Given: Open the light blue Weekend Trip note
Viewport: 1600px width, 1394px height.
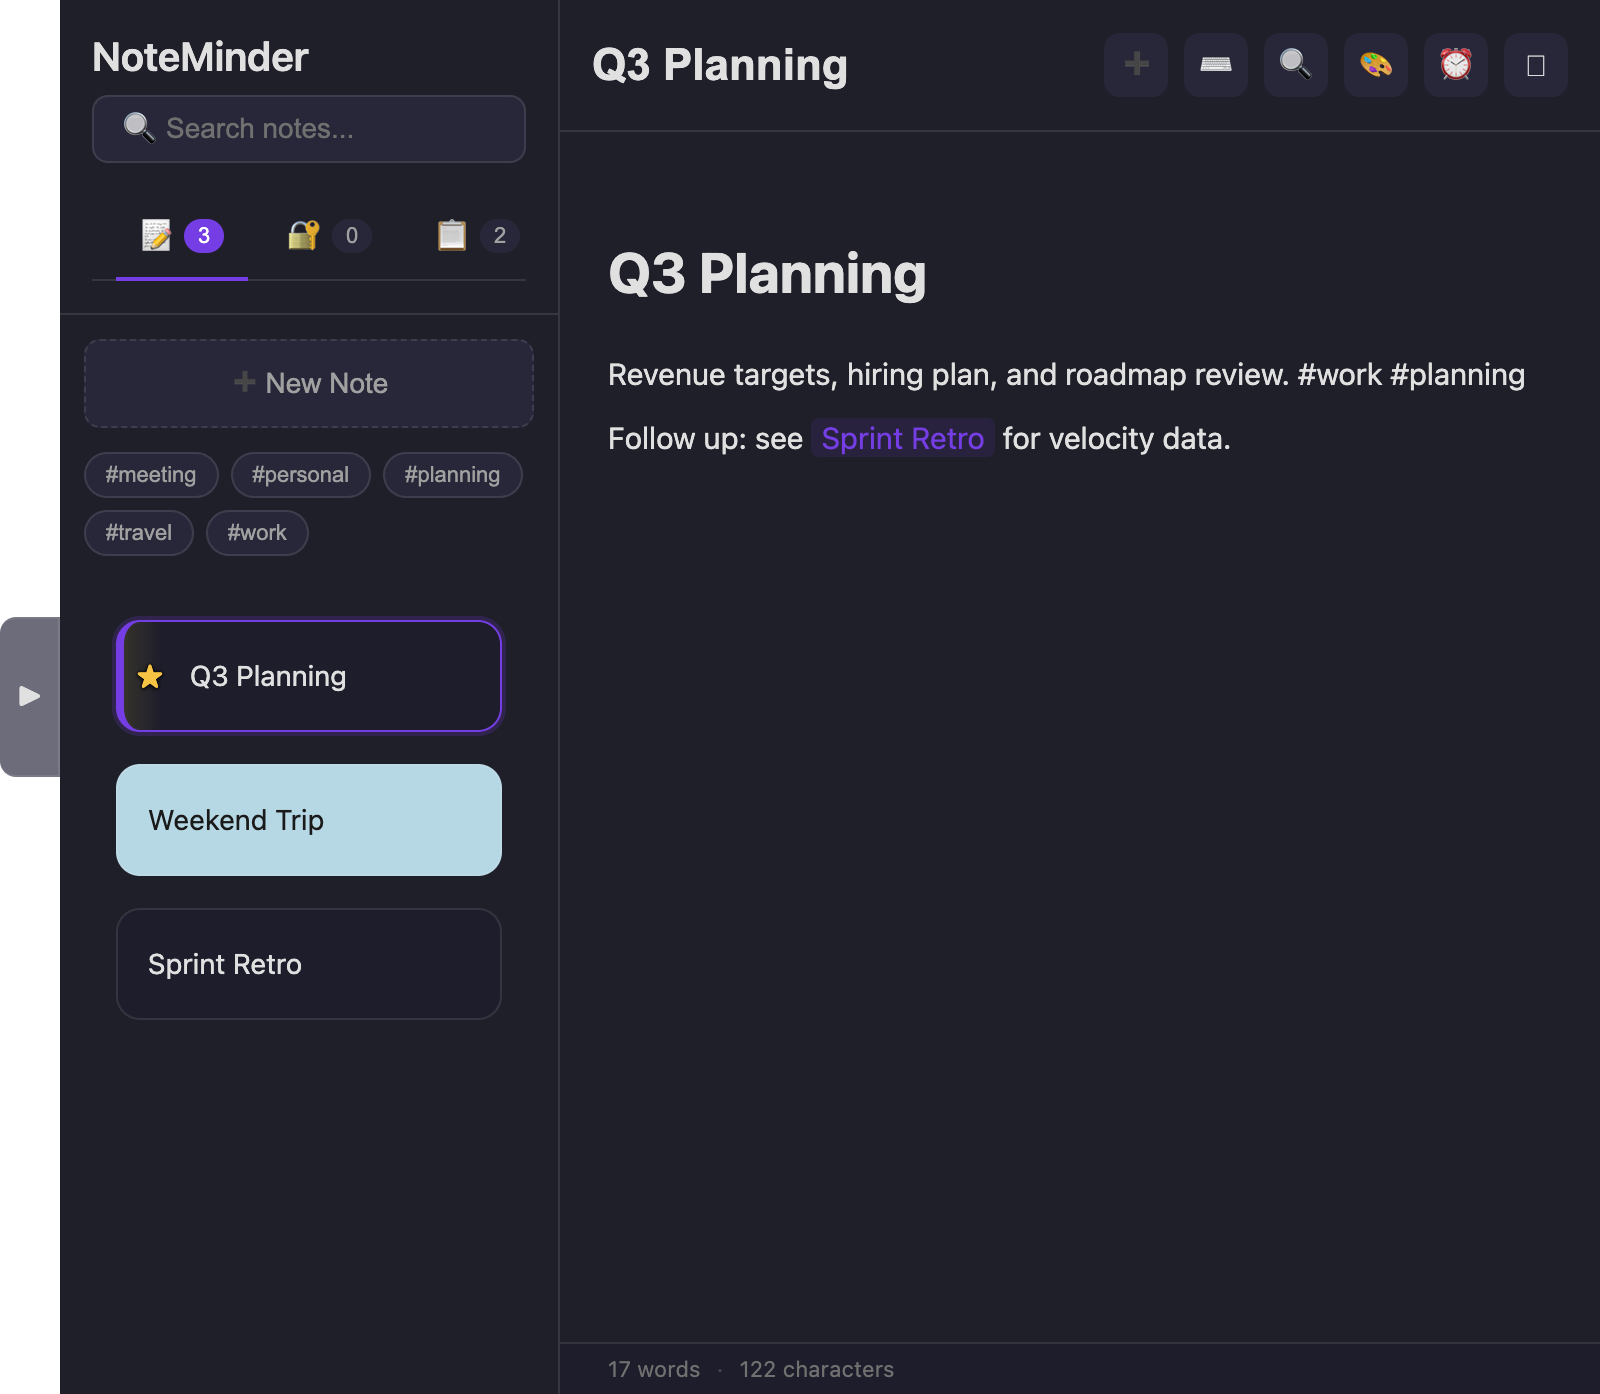Looking at the screenshot, I should (309, 820).
